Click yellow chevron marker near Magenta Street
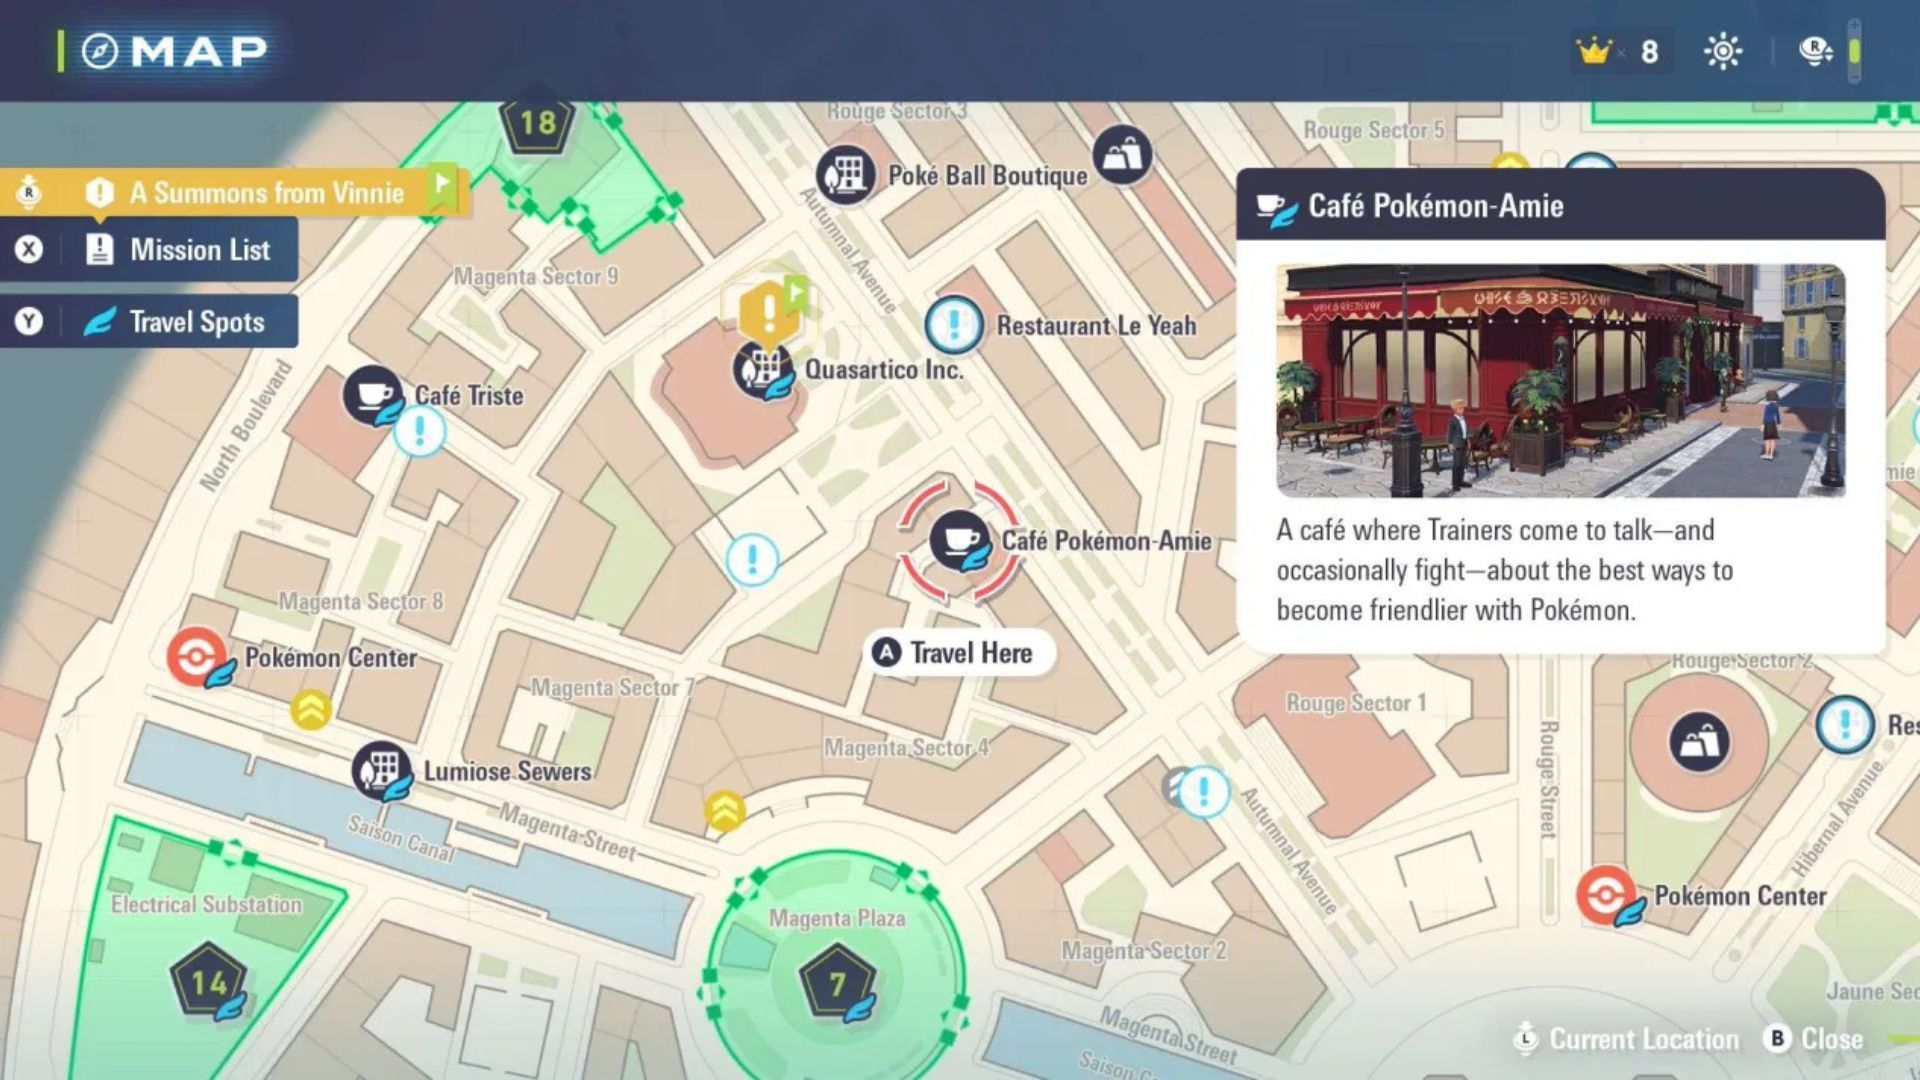This screenshot has height=1080, width=1920. [x=725, y=810]
